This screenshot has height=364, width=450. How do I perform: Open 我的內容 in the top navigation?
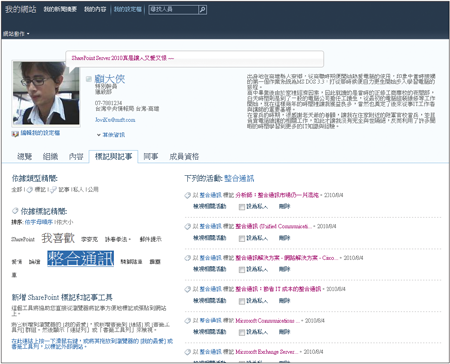[x=95, y=9]
